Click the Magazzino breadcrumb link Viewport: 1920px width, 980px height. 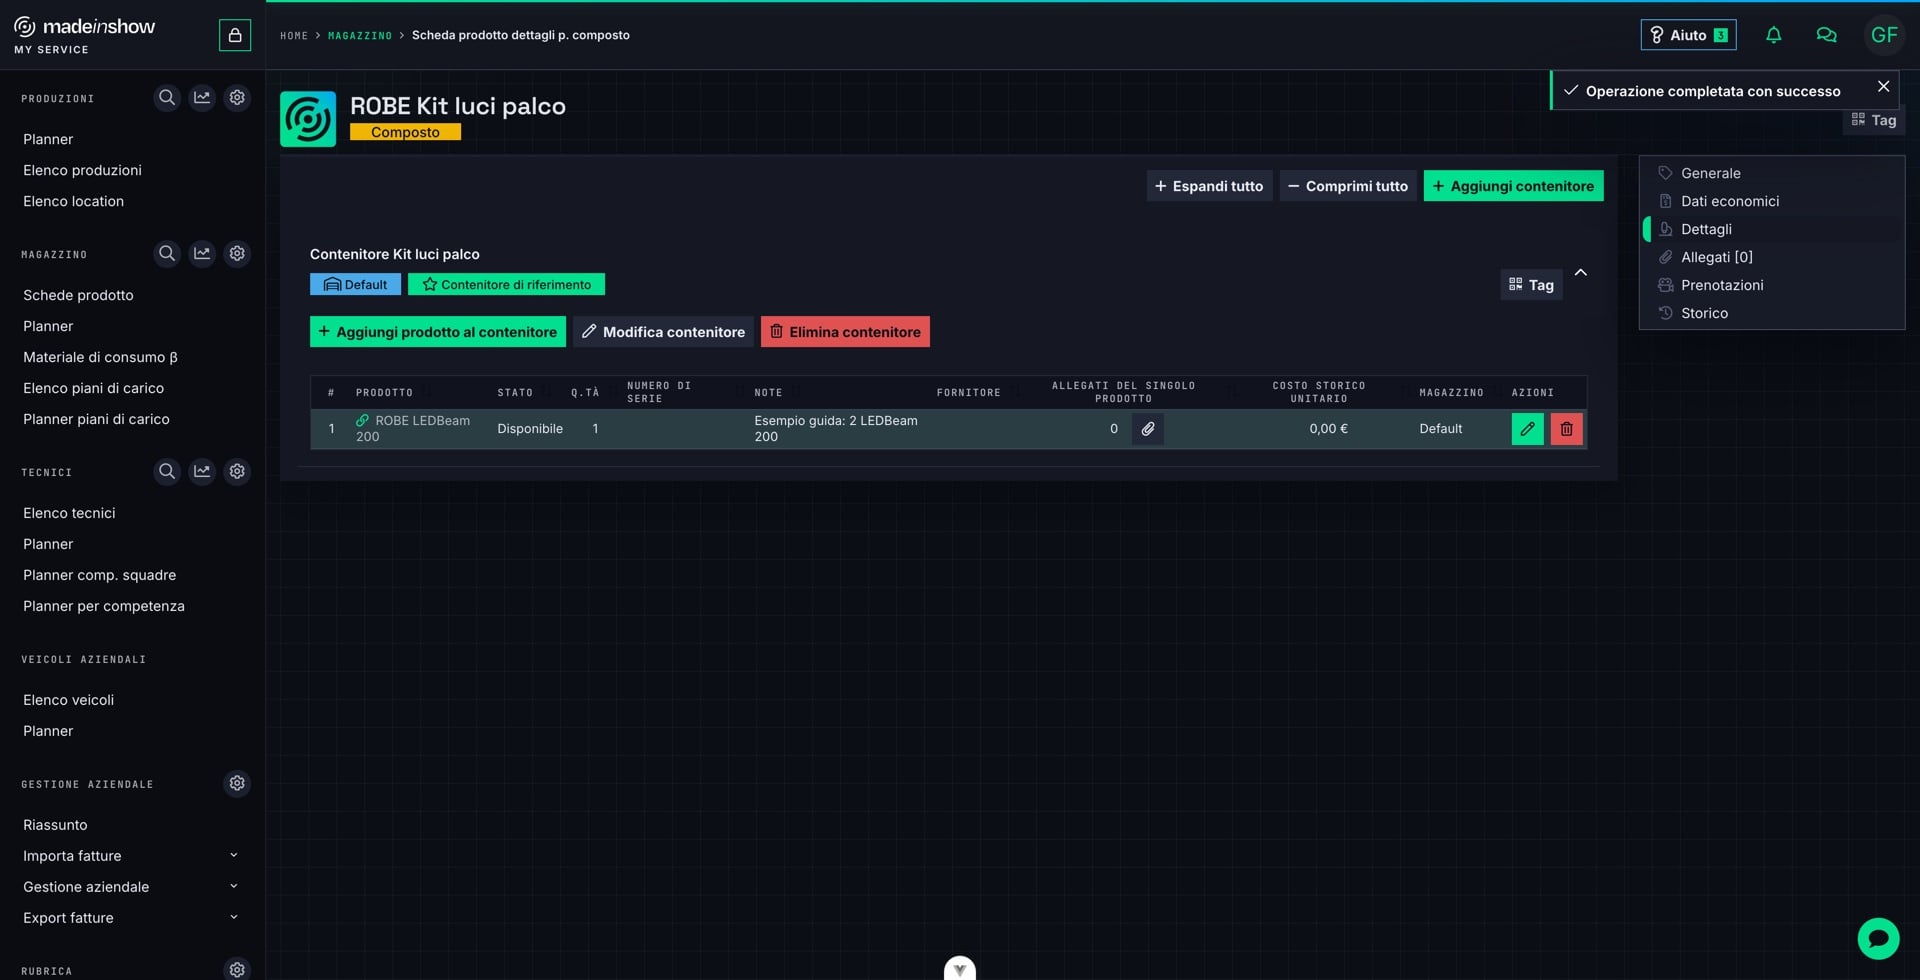(x=360, y=36)
